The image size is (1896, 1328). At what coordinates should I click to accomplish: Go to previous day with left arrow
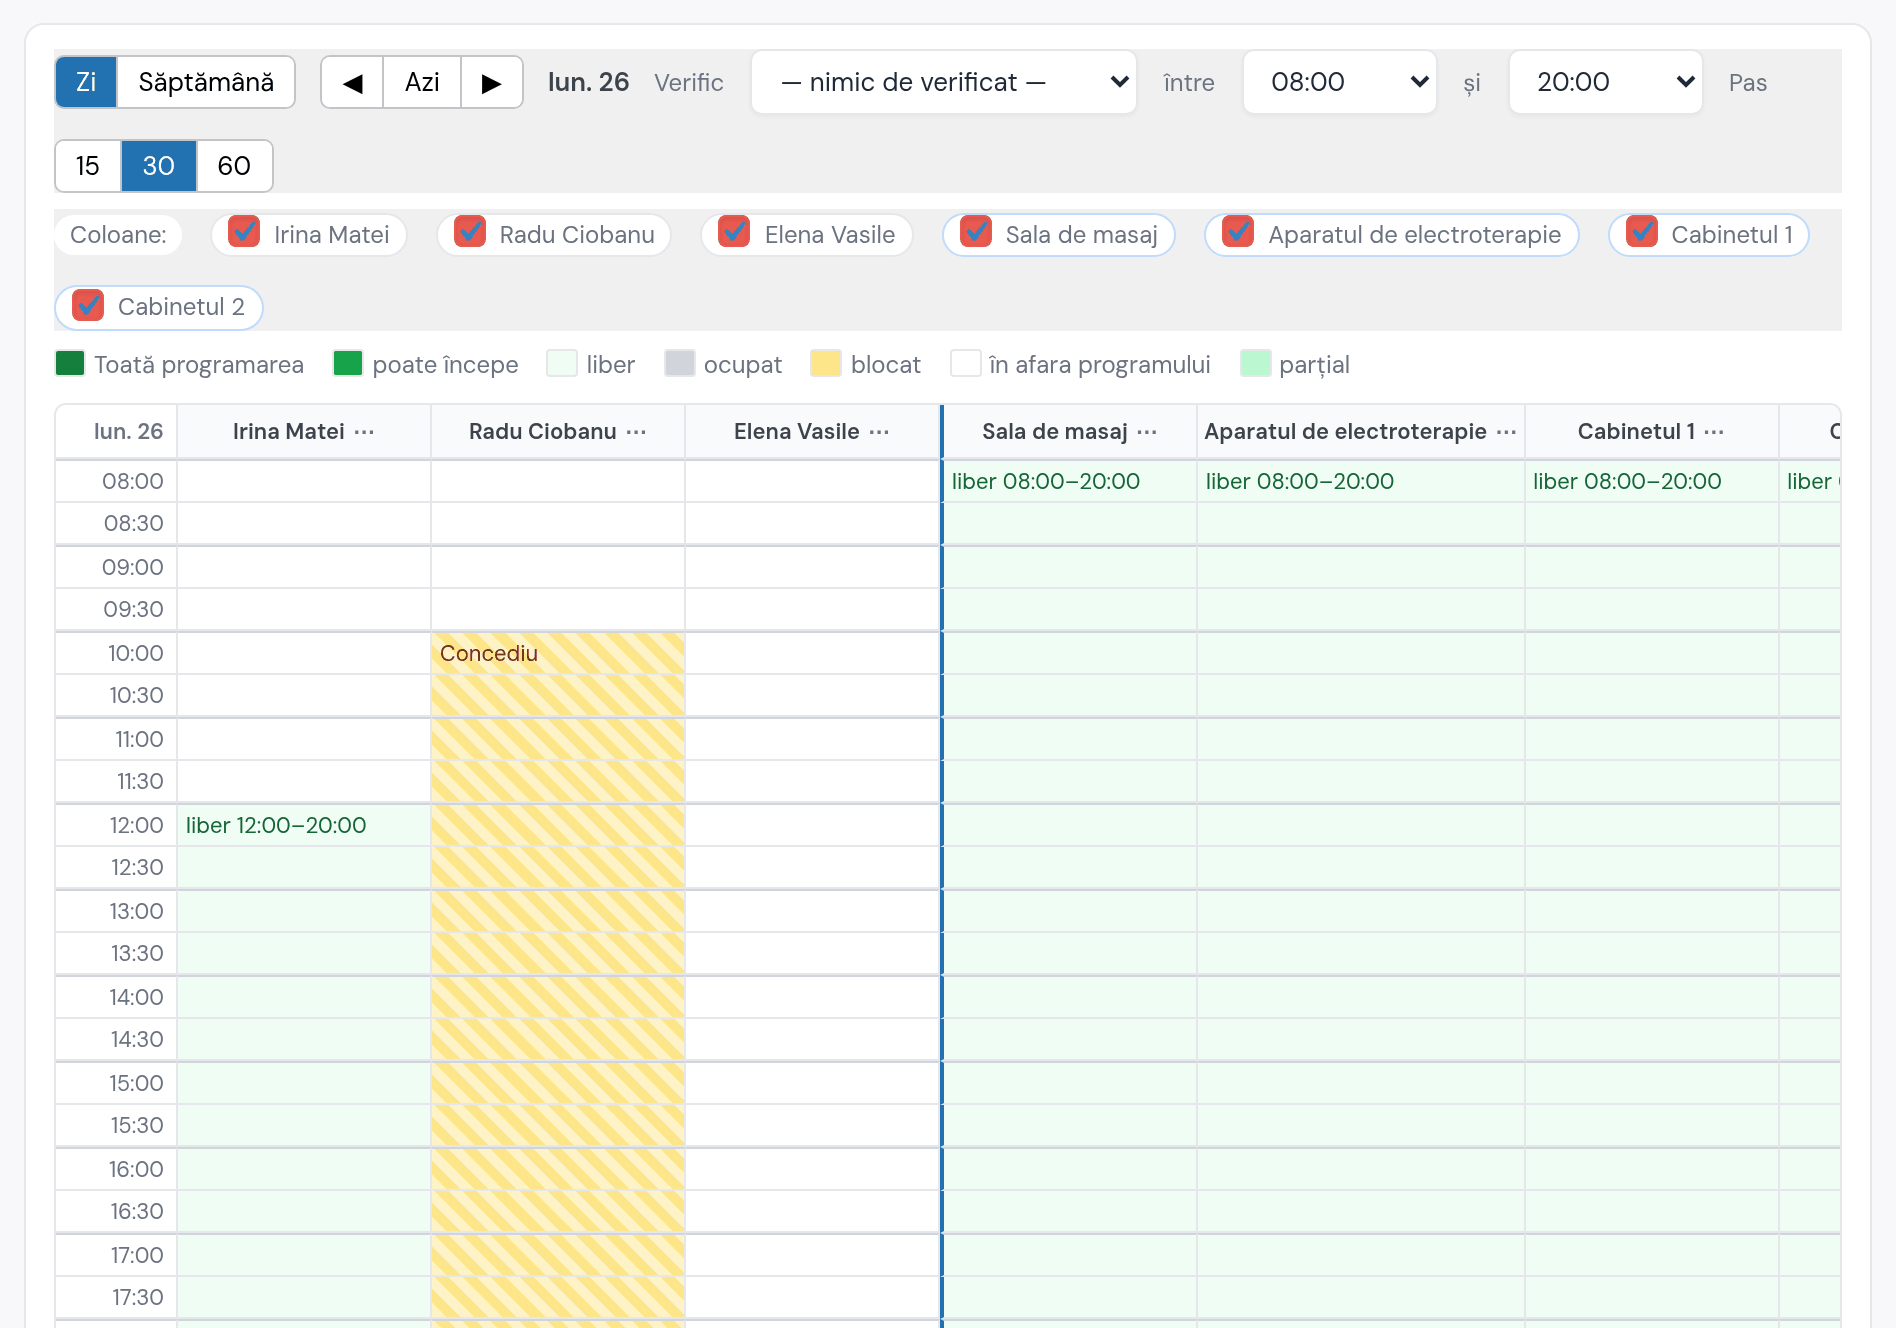(x=352, y=82)
